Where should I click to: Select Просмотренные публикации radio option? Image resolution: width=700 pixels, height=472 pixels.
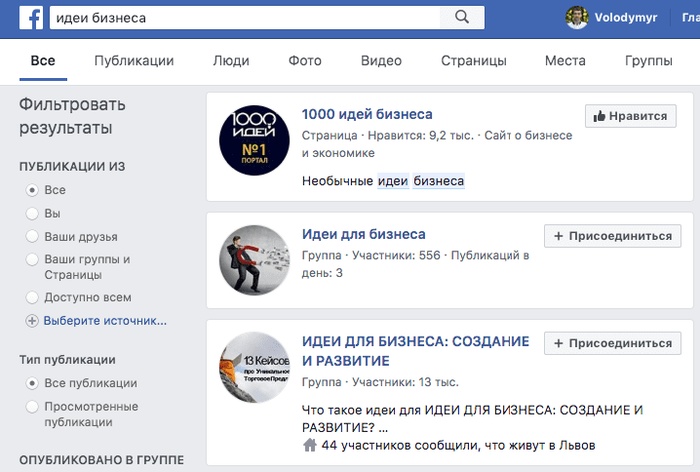pyautogui.click(x=32, y=406)
